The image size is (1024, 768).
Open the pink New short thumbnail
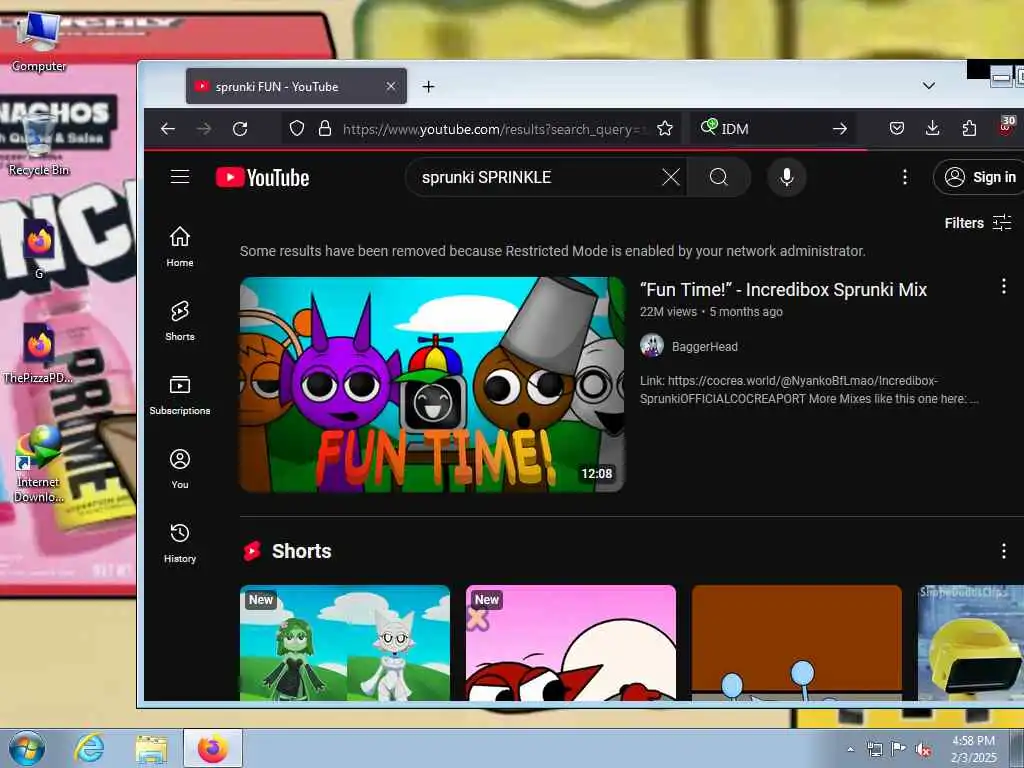tap(571, 643)
